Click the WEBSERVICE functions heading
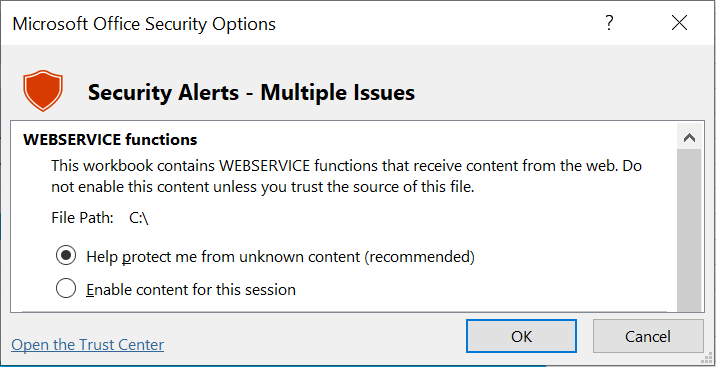 click(x=110, y=139)
